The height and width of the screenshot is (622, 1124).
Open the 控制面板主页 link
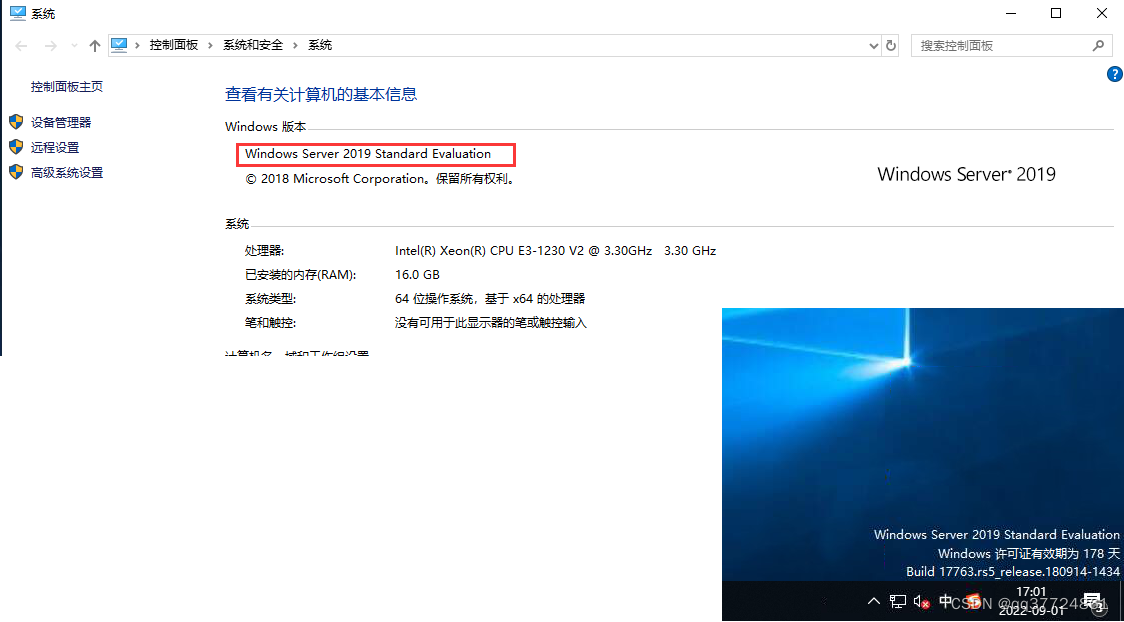click(x=67, y=87)
